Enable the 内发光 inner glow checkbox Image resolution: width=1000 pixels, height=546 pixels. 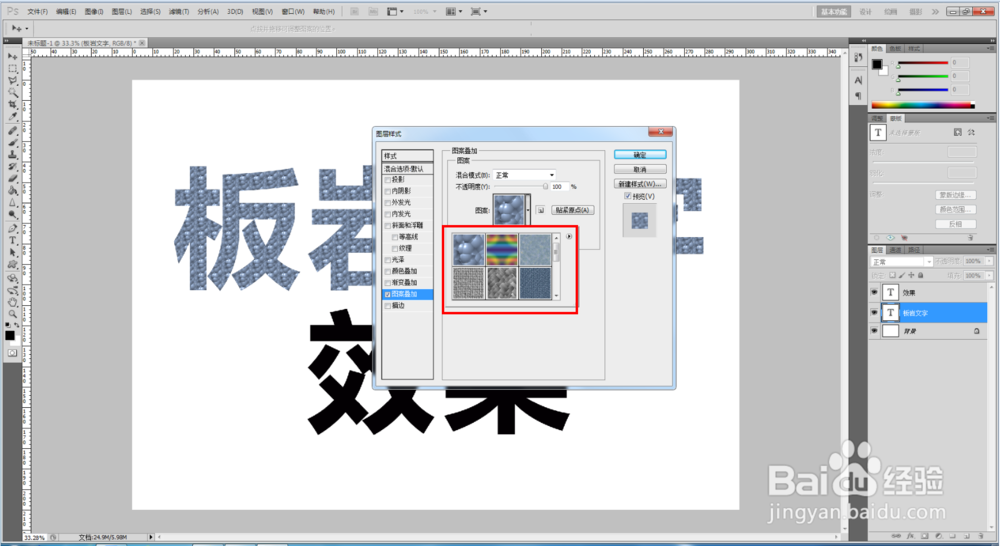[x=388, y=214]
